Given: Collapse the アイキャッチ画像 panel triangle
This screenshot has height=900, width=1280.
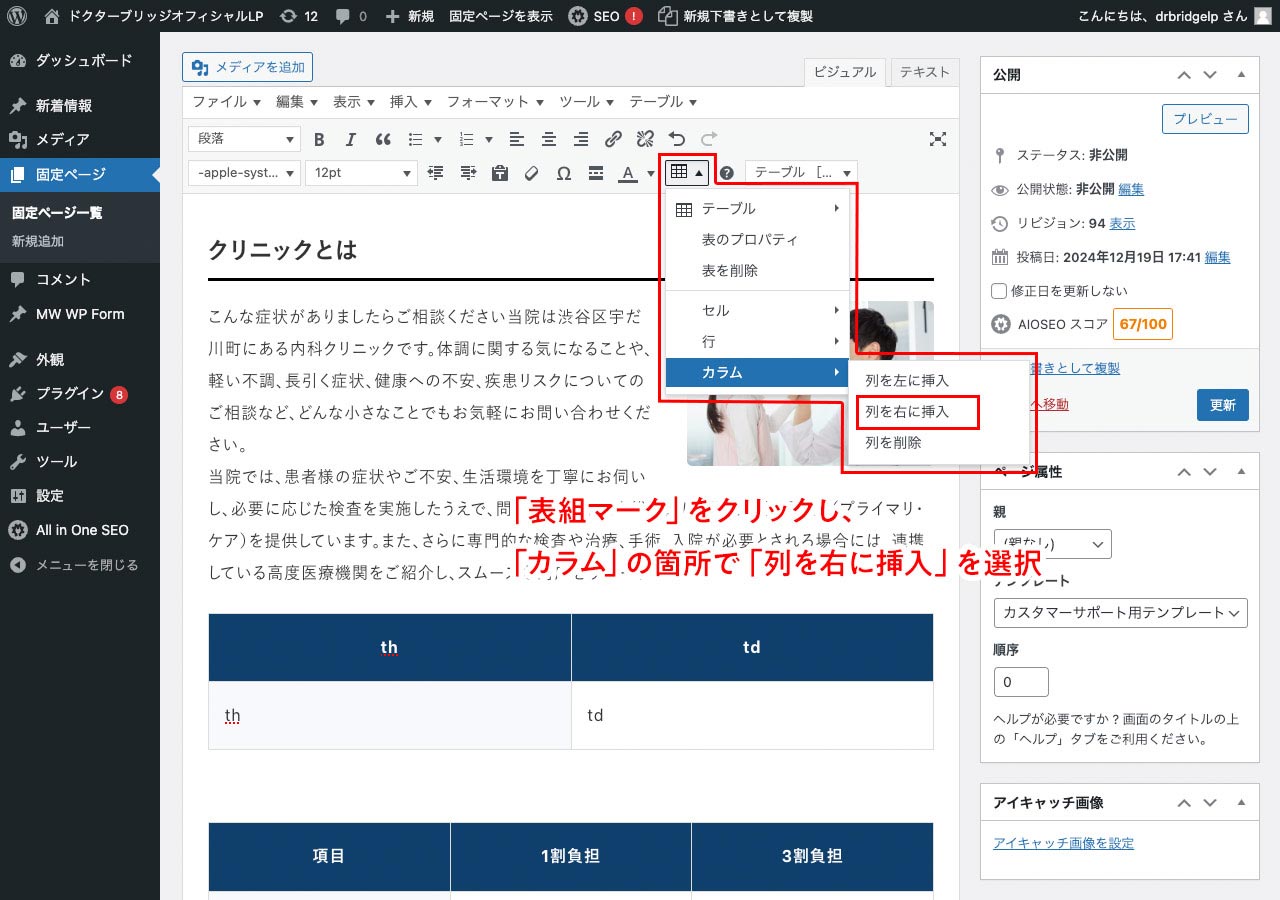Looking at the screenshot, I should click(x=1241, y=802).
